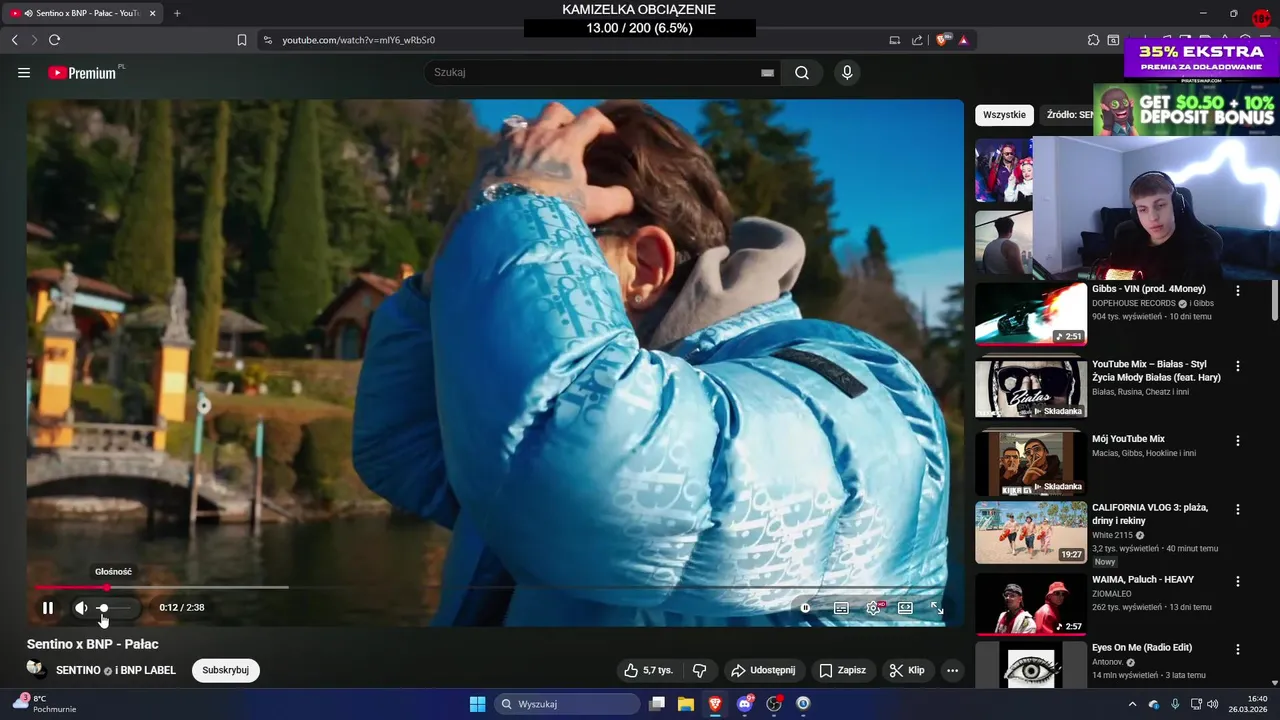The image size is (1280, 720).
Task: Open options menu for CALIFORNIA VLOG 3
Action: click(1238, 509)
